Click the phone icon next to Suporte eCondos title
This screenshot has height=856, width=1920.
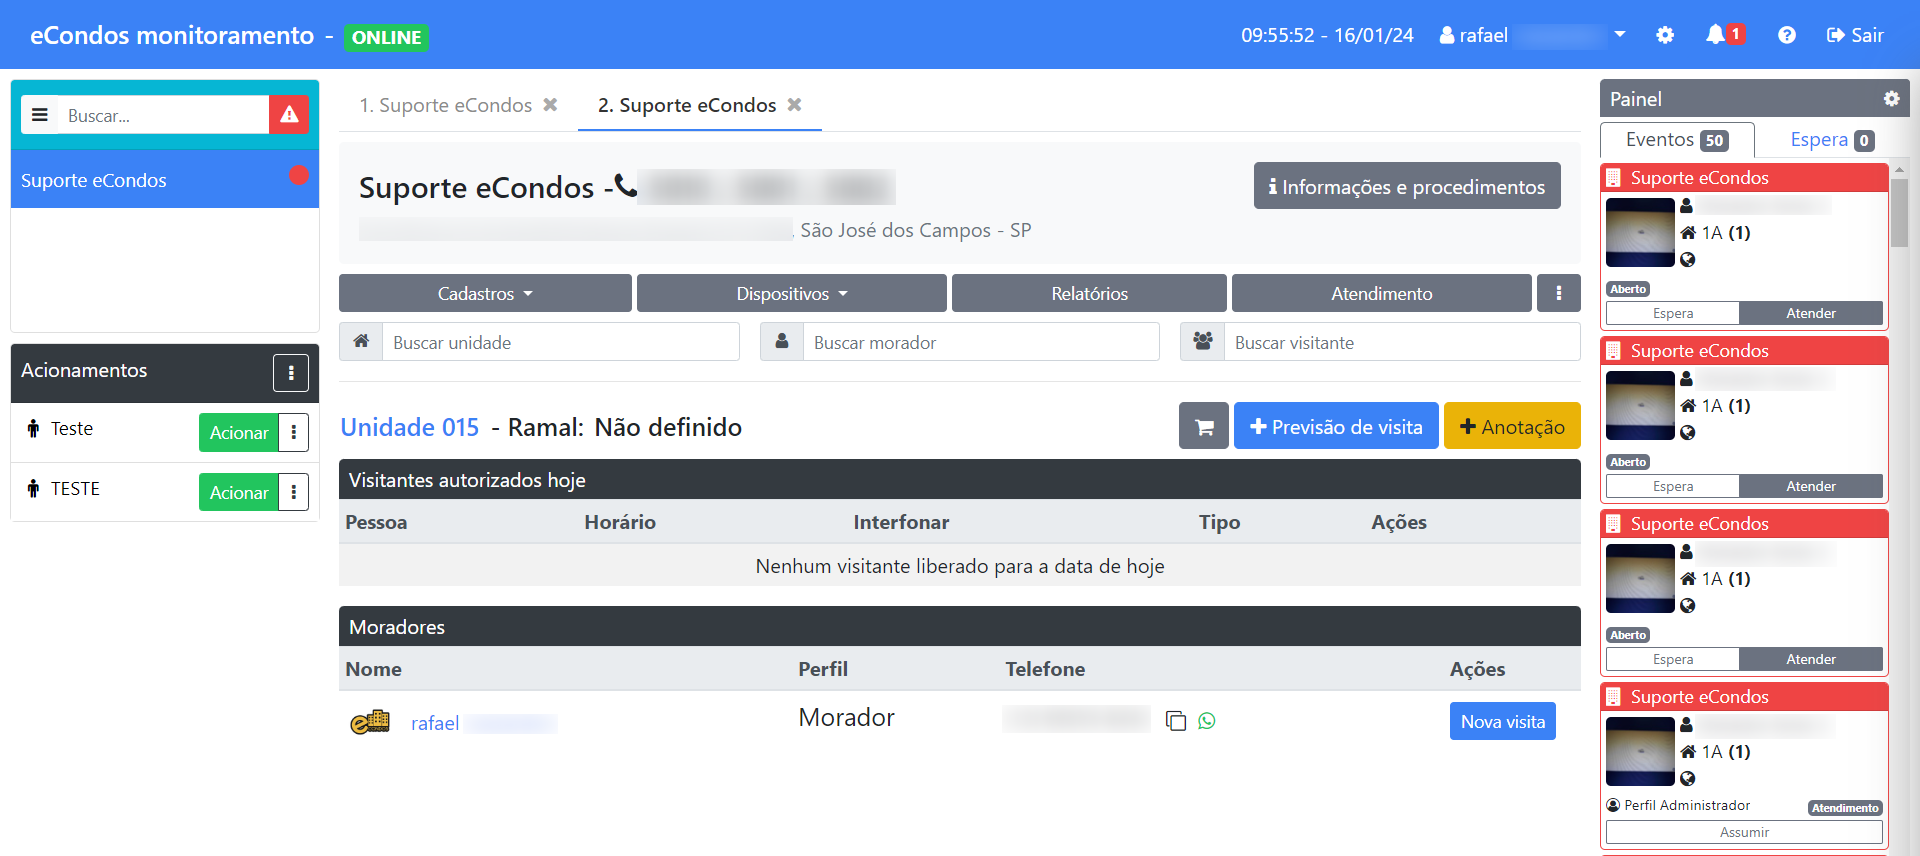pyautogui.click(x=625, y=186)
